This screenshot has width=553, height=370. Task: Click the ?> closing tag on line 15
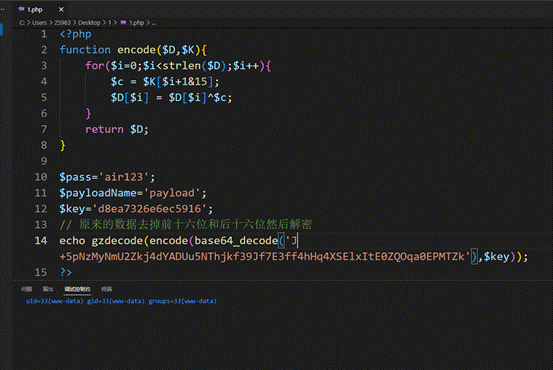coord(66,272)
